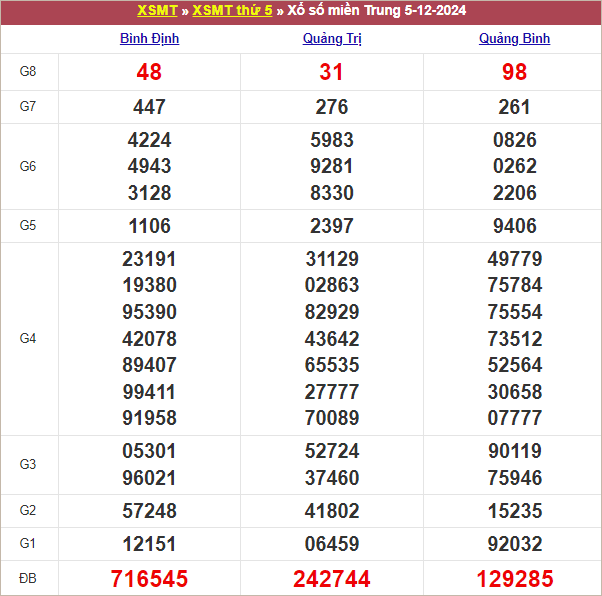Click special prize 129285
Viewport: 602px width, 596px height.
[x=514, y=579]
